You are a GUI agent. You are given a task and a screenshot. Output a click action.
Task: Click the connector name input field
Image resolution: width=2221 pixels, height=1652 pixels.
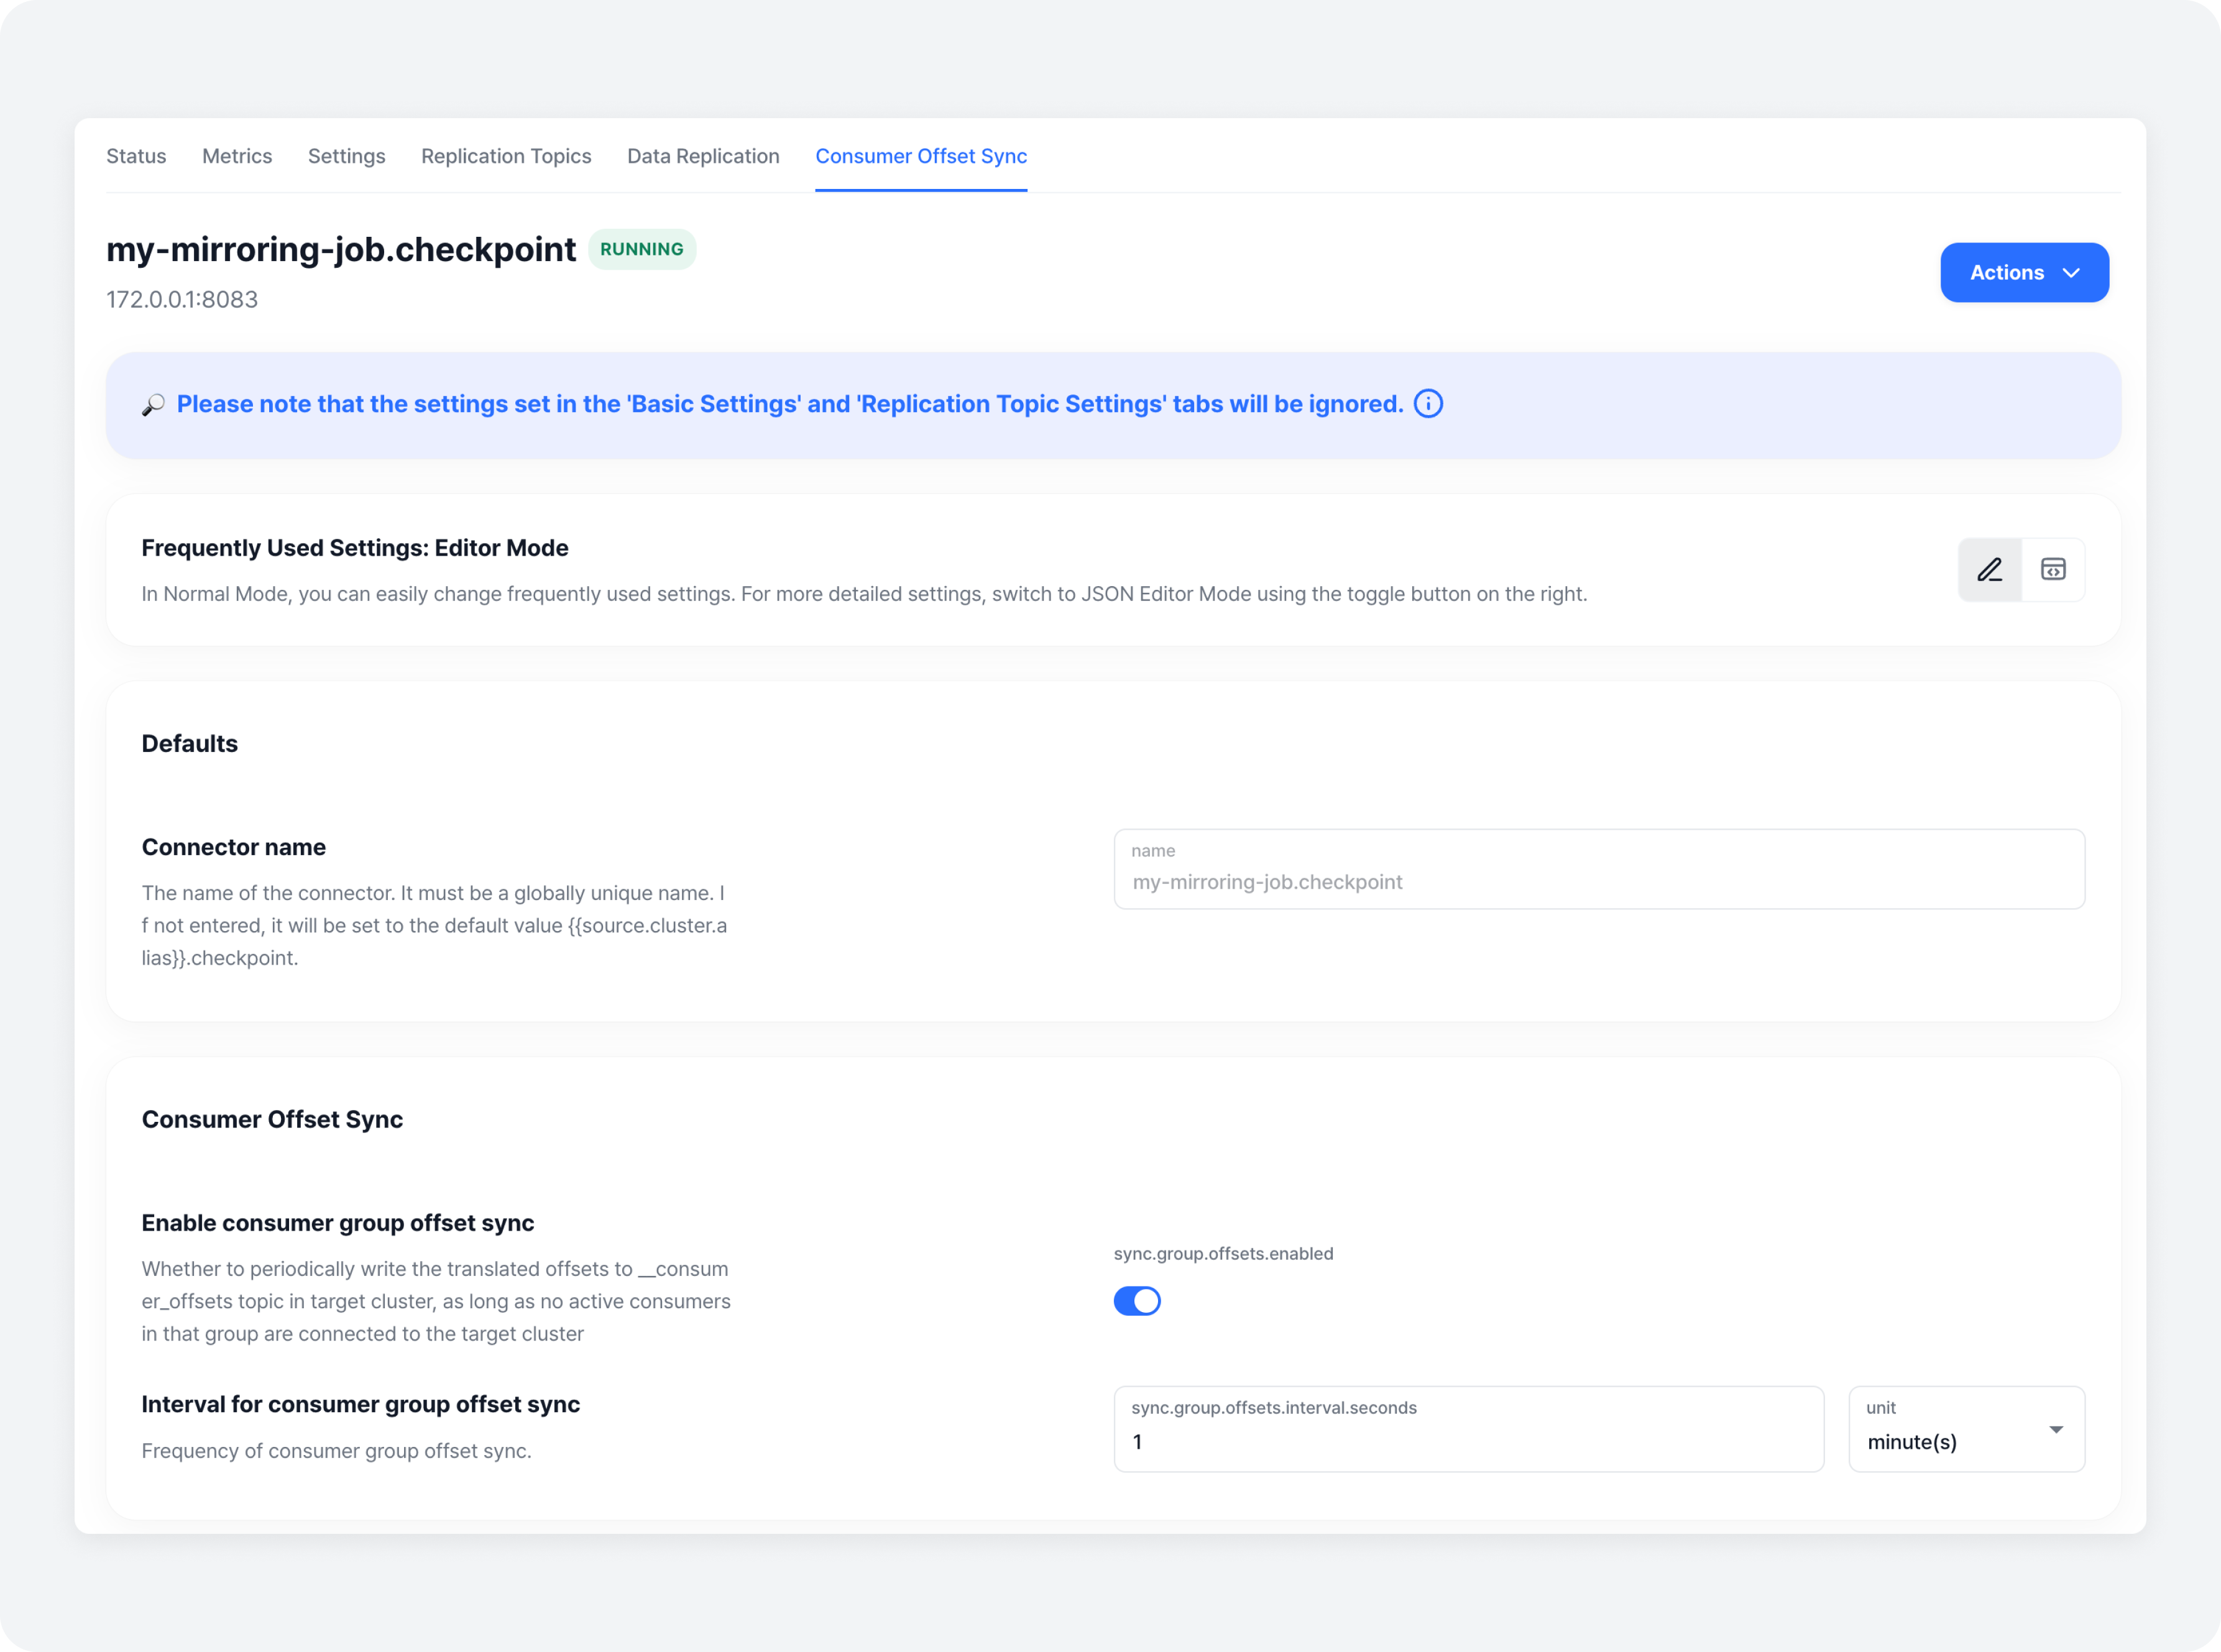pyautogui.click(x=1598, y=881)
